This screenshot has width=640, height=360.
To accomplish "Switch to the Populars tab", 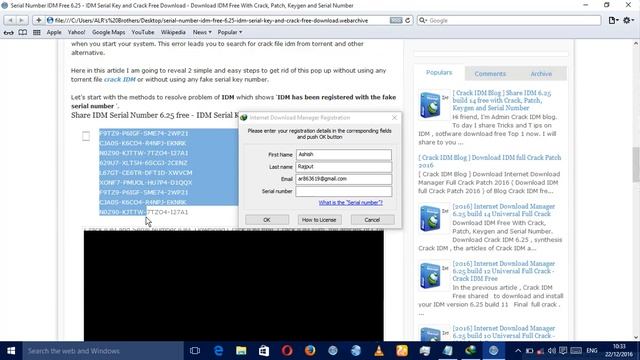I will 439,72.
